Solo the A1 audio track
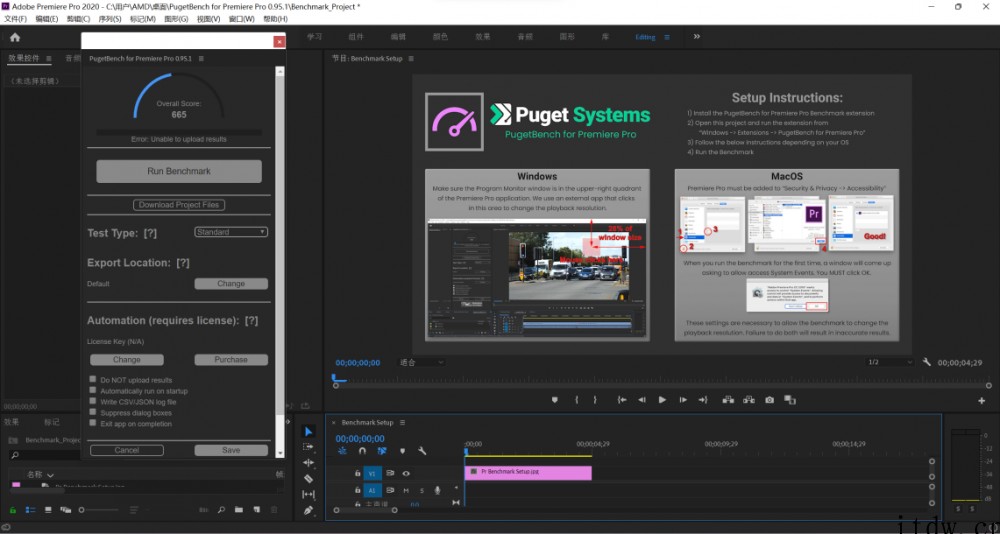This screenshot has height=534, width=1000. (422, 490)
